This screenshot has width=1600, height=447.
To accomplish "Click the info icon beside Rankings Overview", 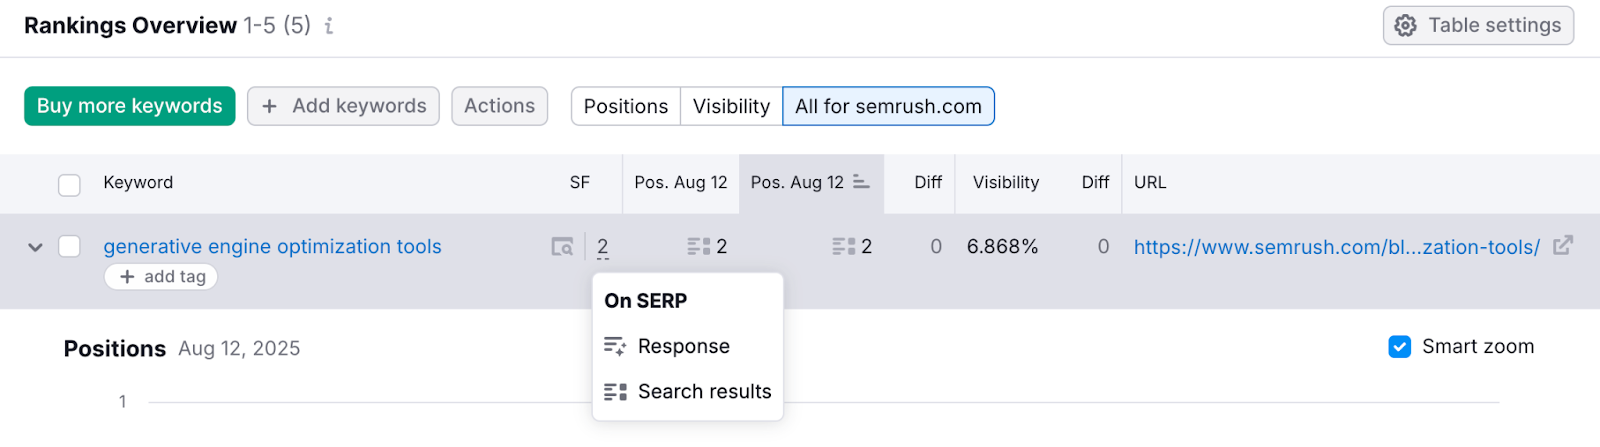I will point(329,26).
